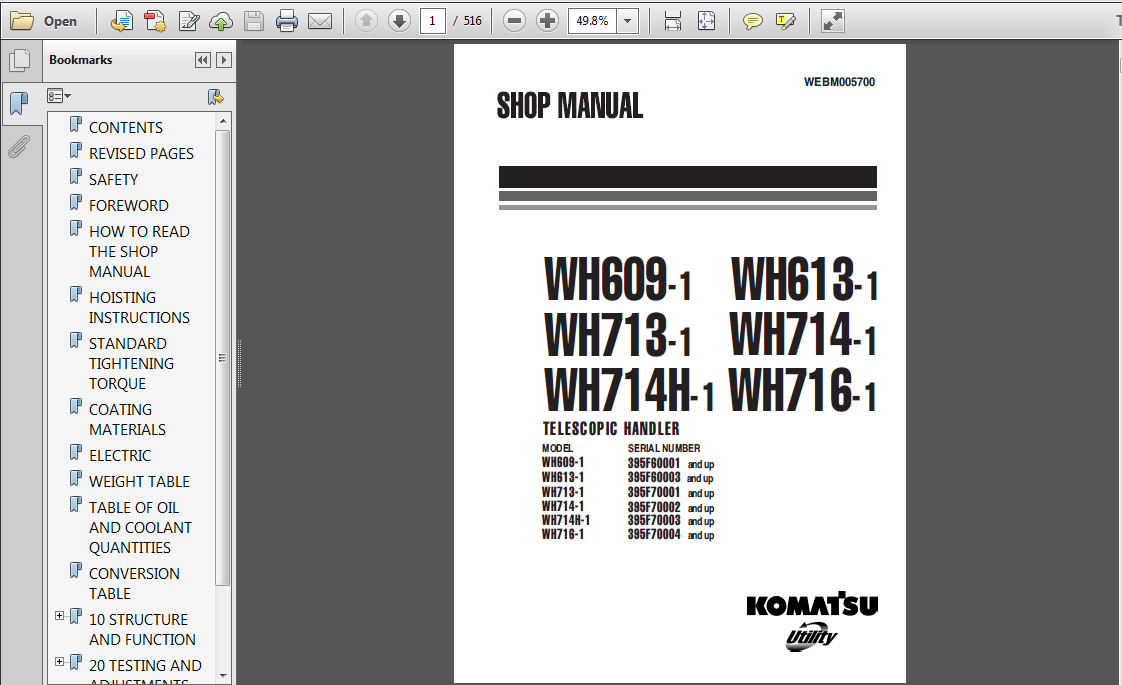Open TABLE OF OIL AND COOLANT QUANTITIES bookmark
Viewport: 1122px width, 685px height.
(x=140, y=528)
